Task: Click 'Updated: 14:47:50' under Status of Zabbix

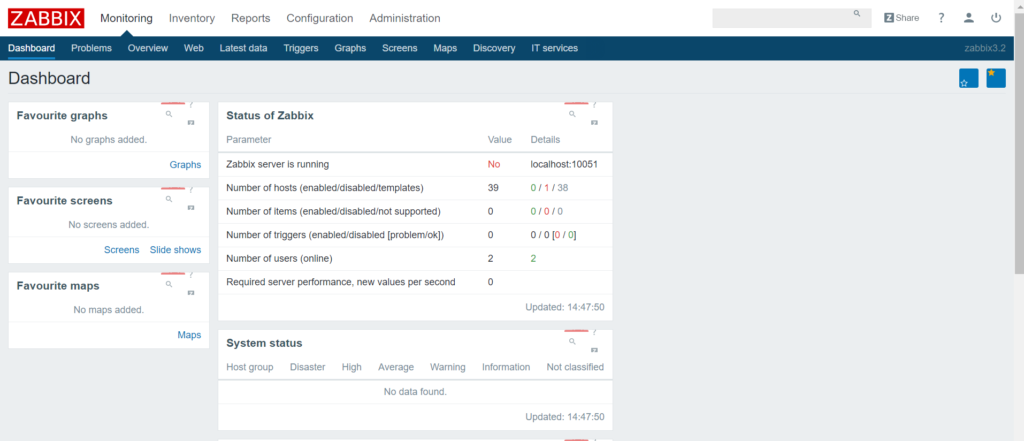Action: (x=565, y=306)
